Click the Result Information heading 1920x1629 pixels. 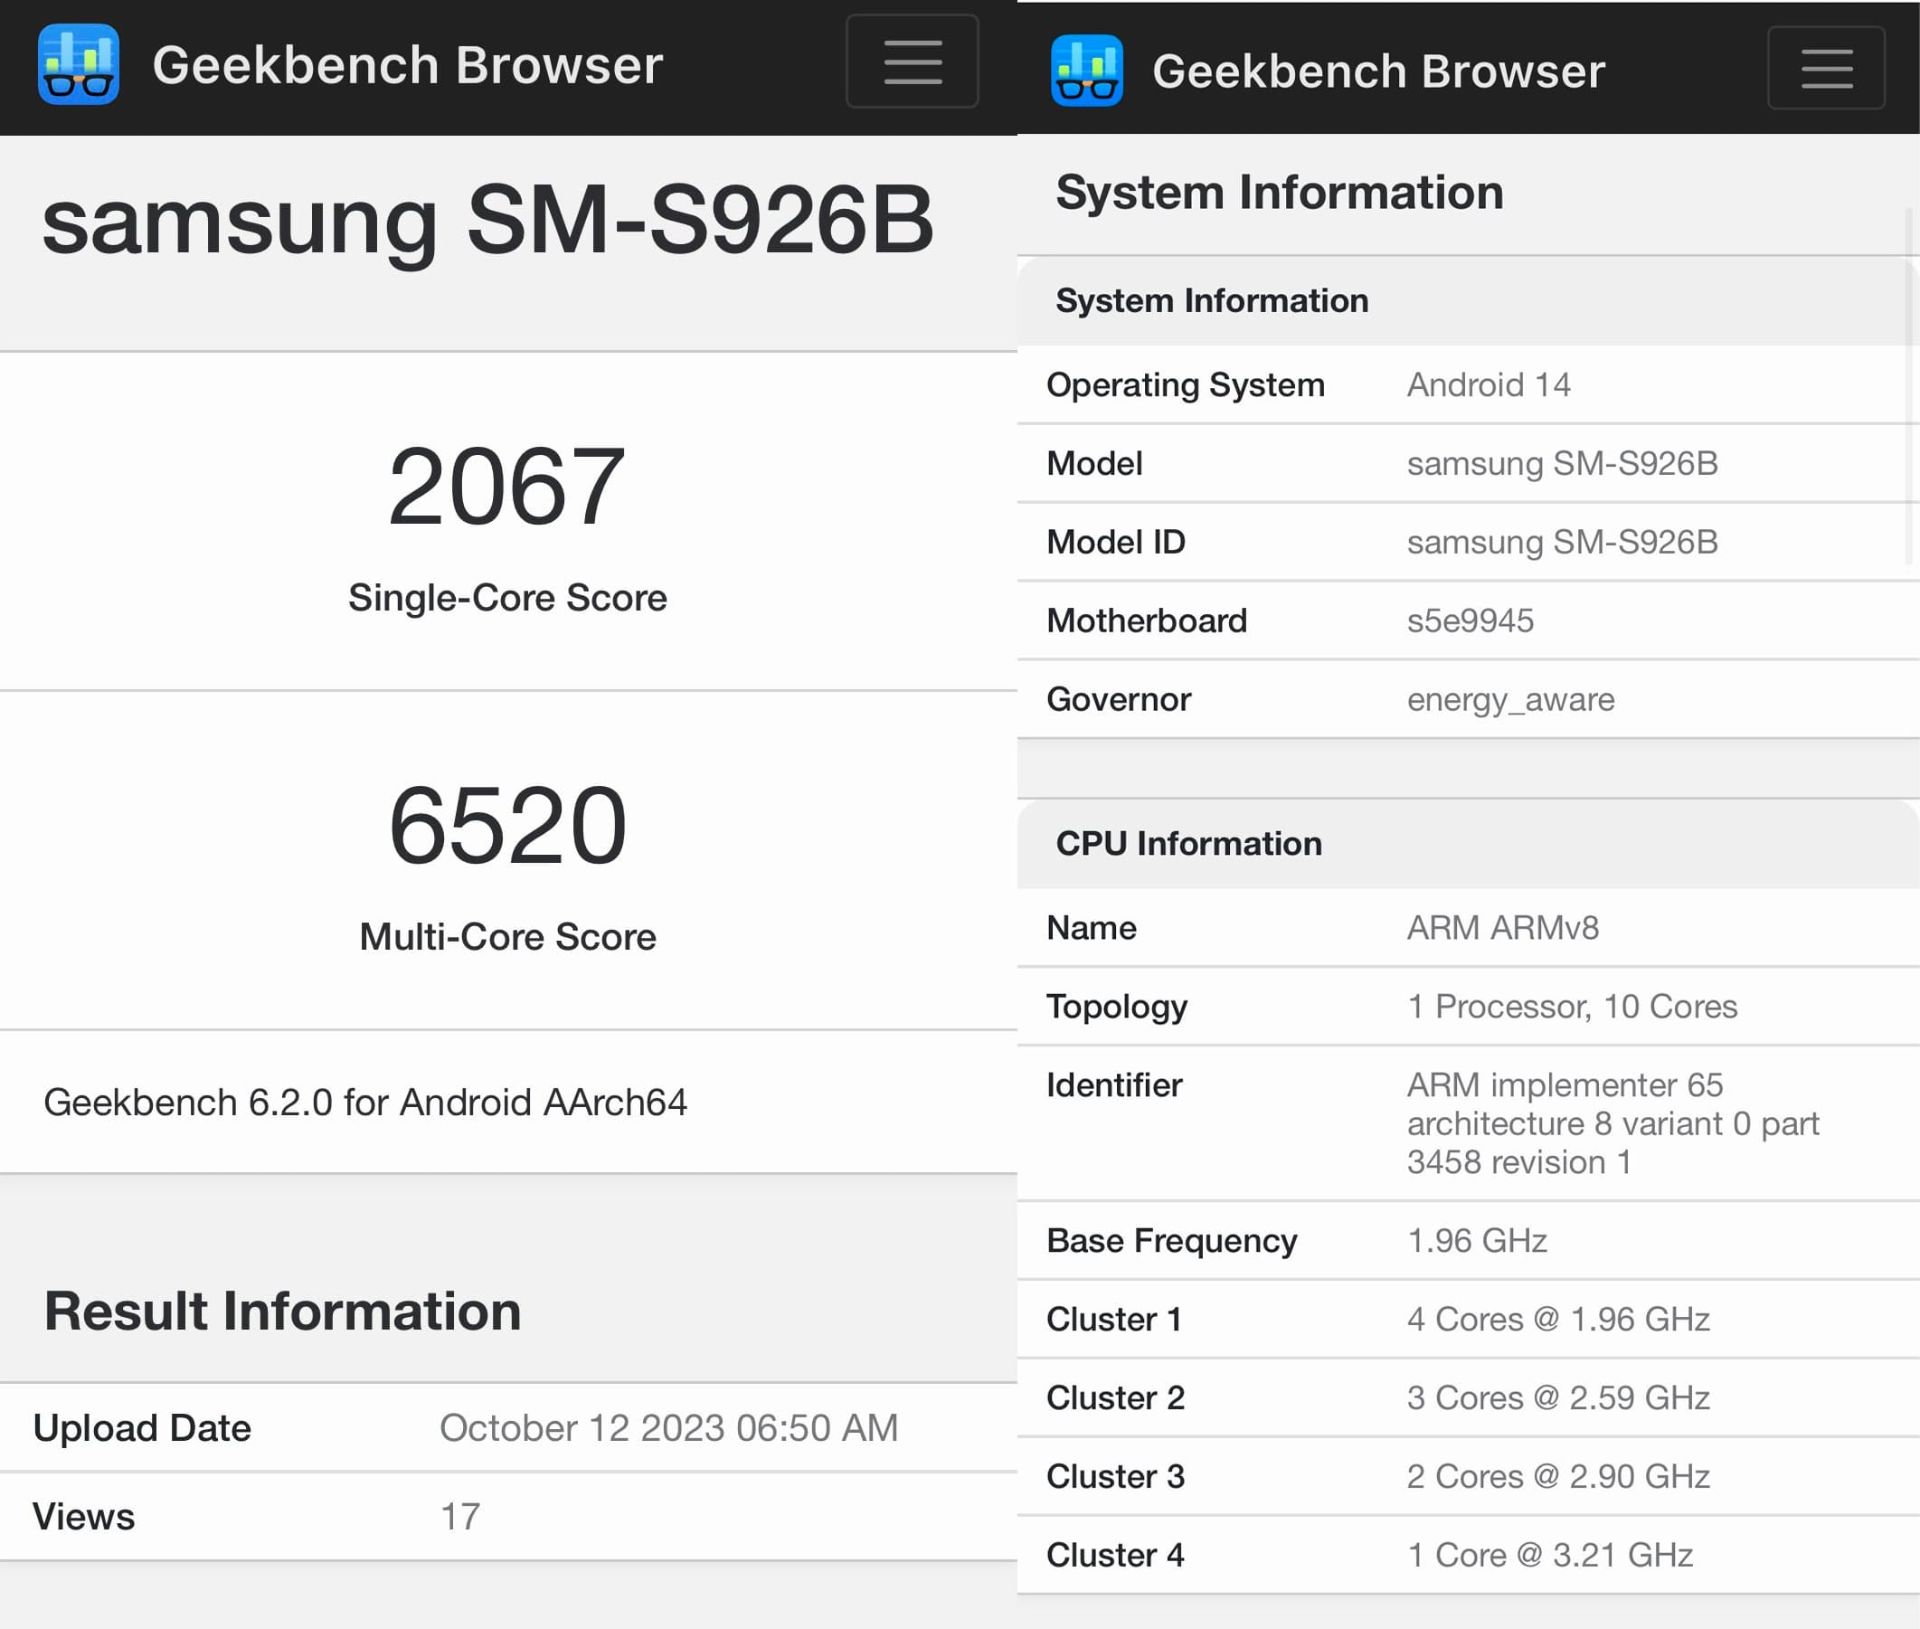tap(282, 1311)
